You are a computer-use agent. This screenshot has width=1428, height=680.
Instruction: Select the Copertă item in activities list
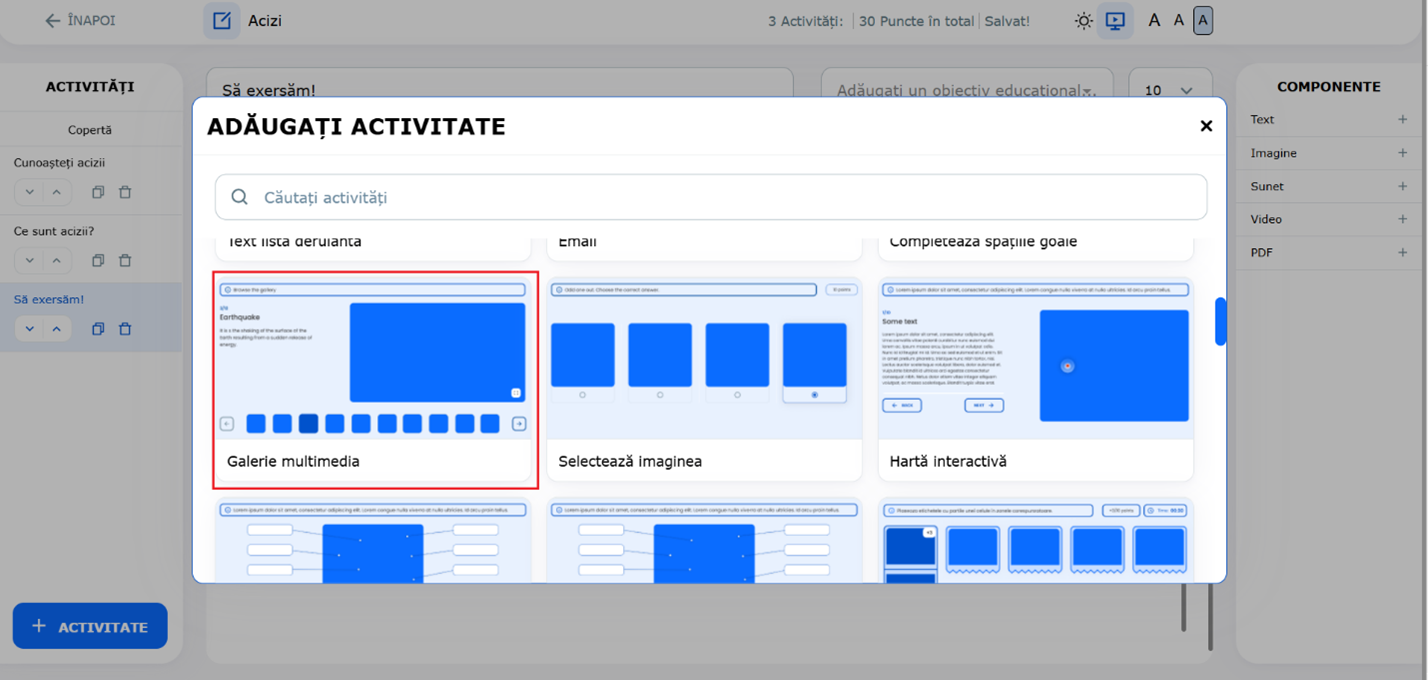pyautogui.click(x=90, y=130)
